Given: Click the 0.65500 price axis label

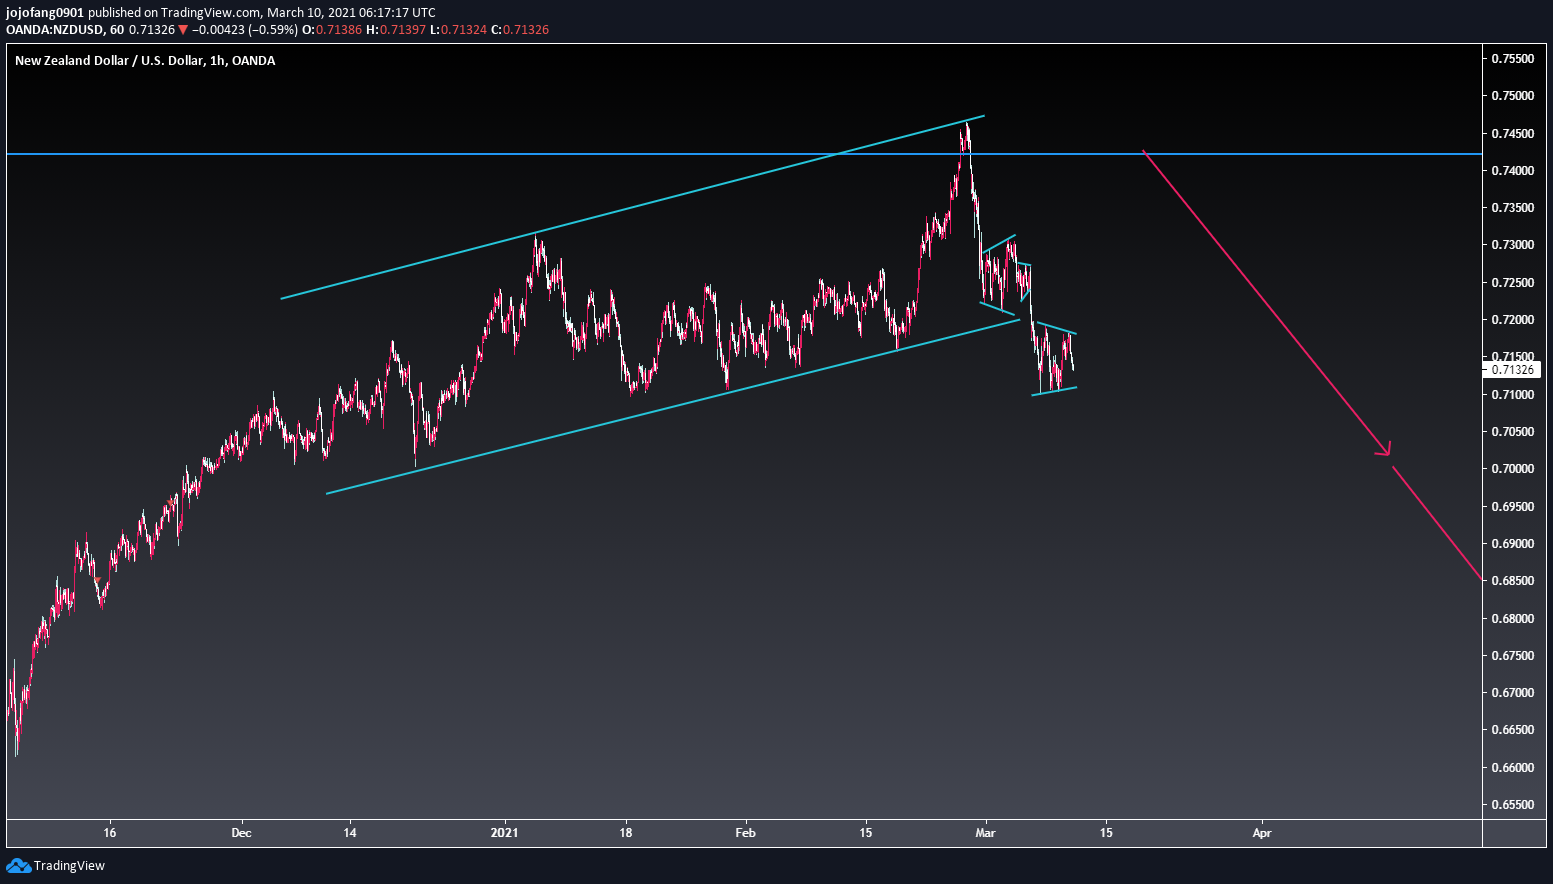Looking at the screenshot, I should [x=1512, y=805].
